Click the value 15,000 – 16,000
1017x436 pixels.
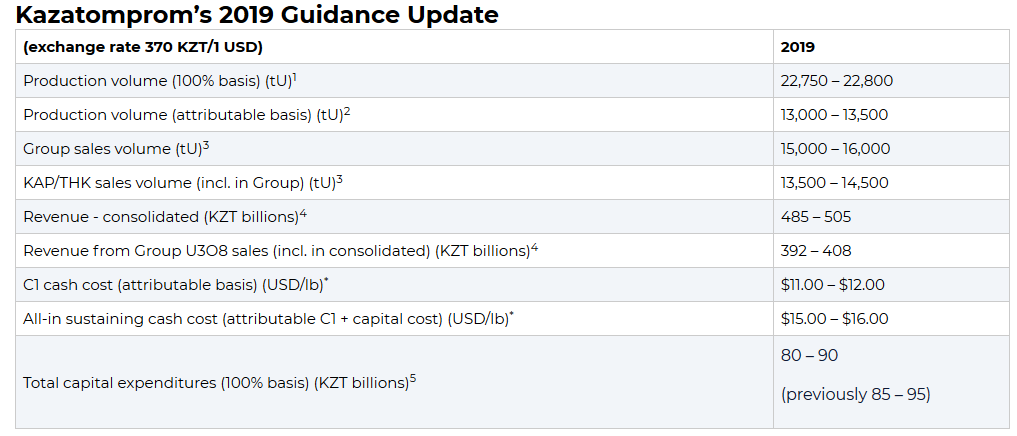[x=835, y=149]
